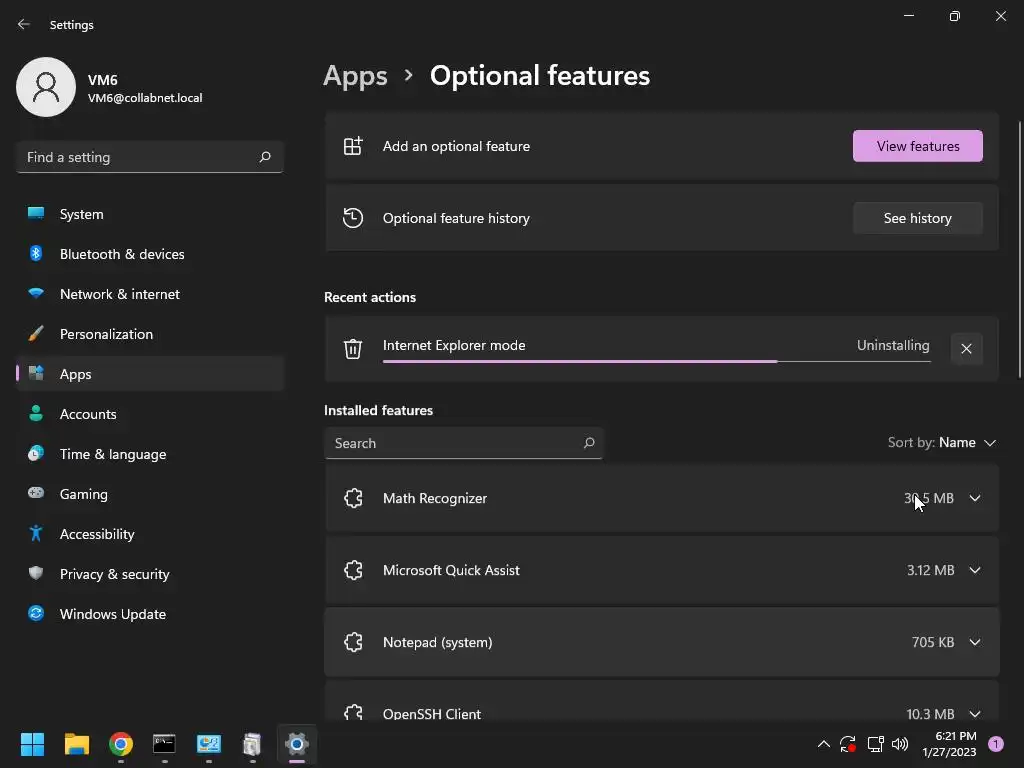Click the Apps breadcrumb link

pyautogui.click(x=355, y=76)
